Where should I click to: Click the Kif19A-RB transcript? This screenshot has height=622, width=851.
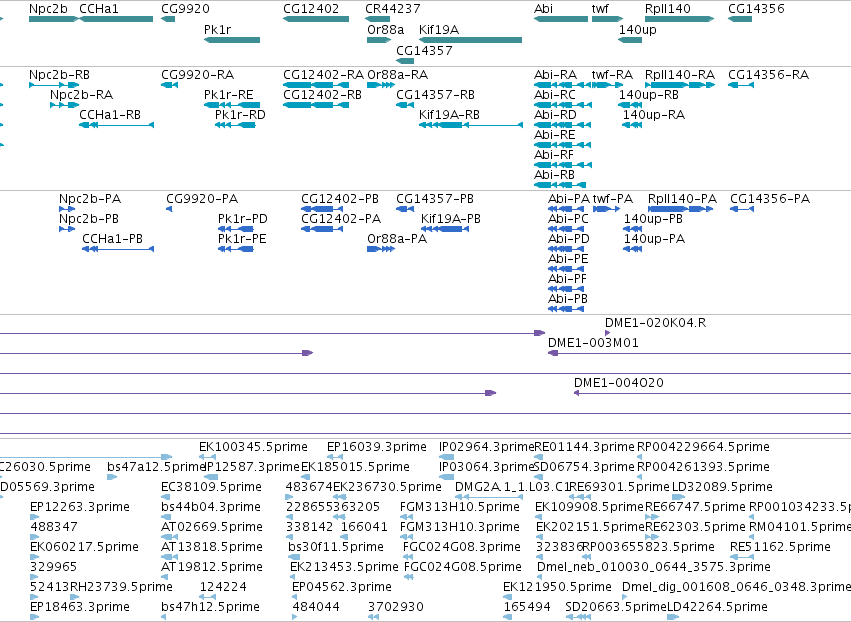point(471,125)
